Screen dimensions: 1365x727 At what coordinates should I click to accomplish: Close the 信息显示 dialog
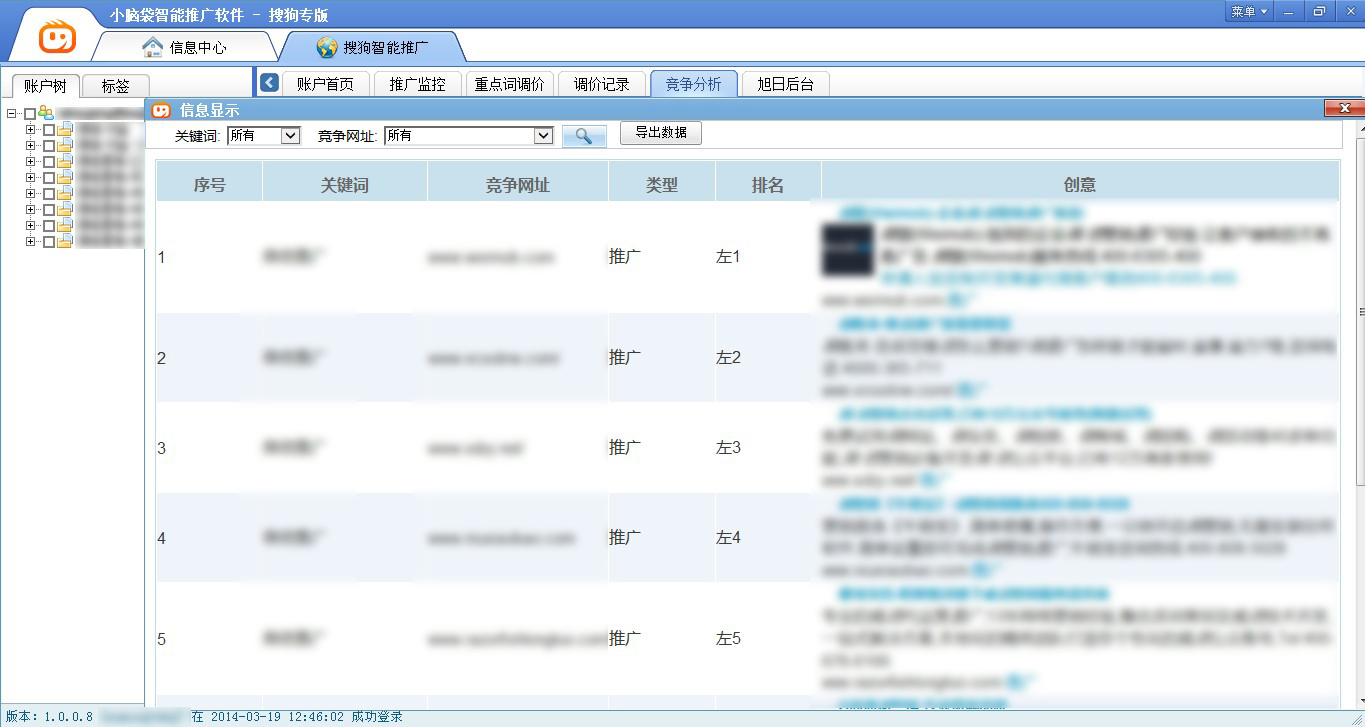coord(1345,108)
